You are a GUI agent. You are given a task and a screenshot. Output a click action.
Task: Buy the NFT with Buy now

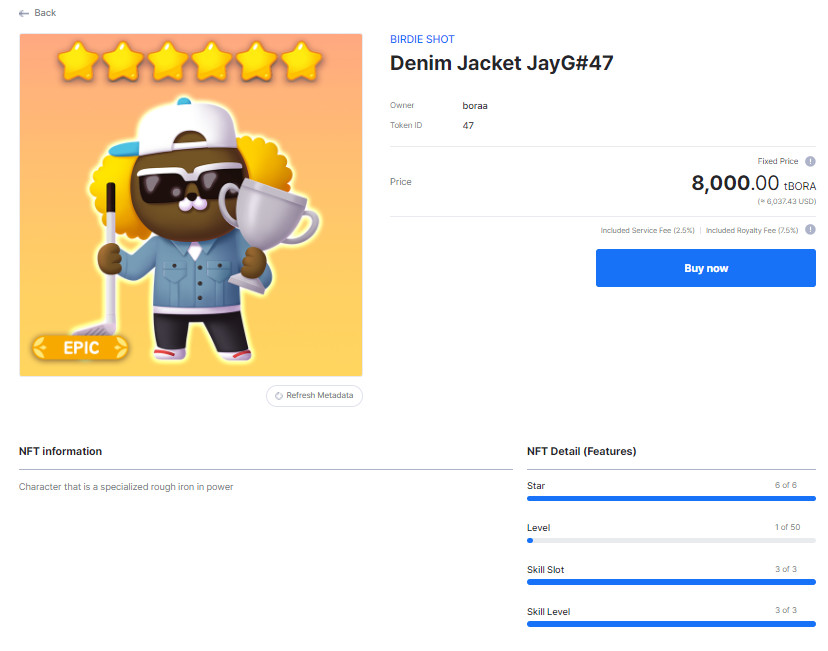tap(705, 268)
